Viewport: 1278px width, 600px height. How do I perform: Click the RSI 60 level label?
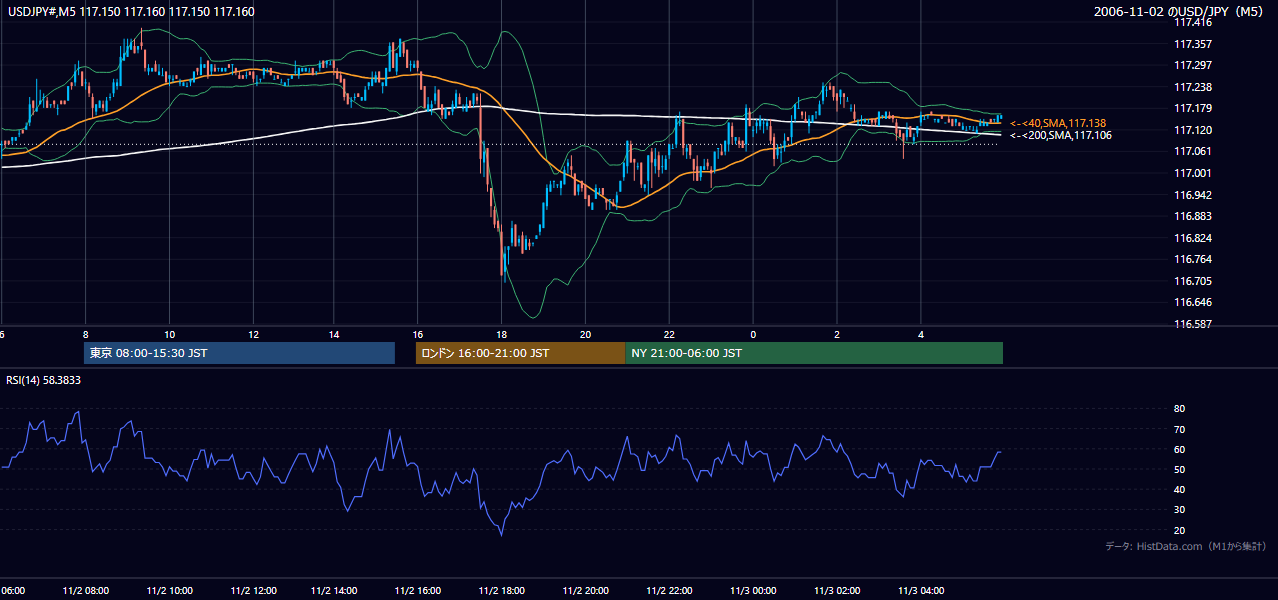1179,449
